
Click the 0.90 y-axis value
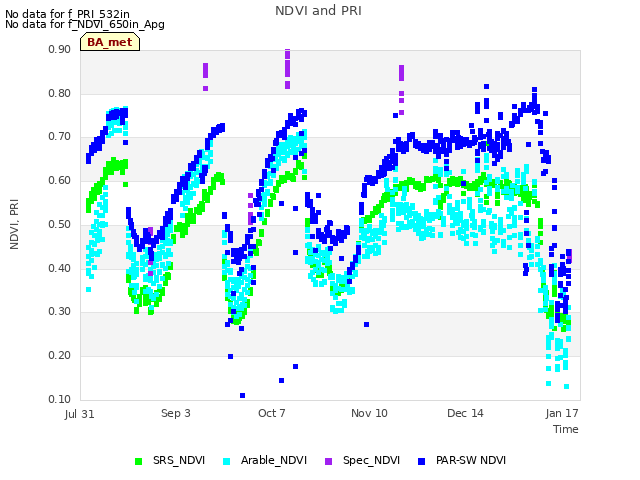pyautogui.click(x=60, y=49)
